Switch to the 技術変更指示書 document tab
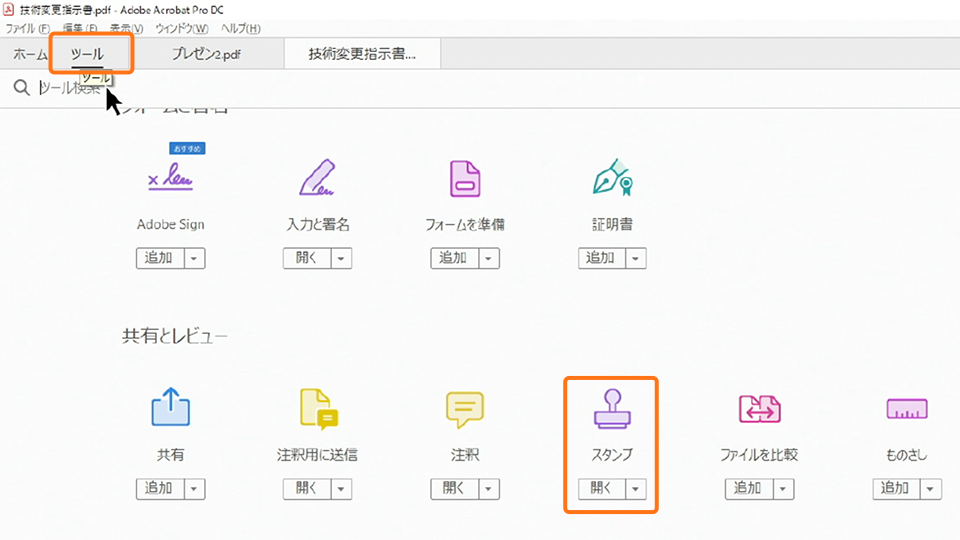The image size is (960, 540). point(362,54)
